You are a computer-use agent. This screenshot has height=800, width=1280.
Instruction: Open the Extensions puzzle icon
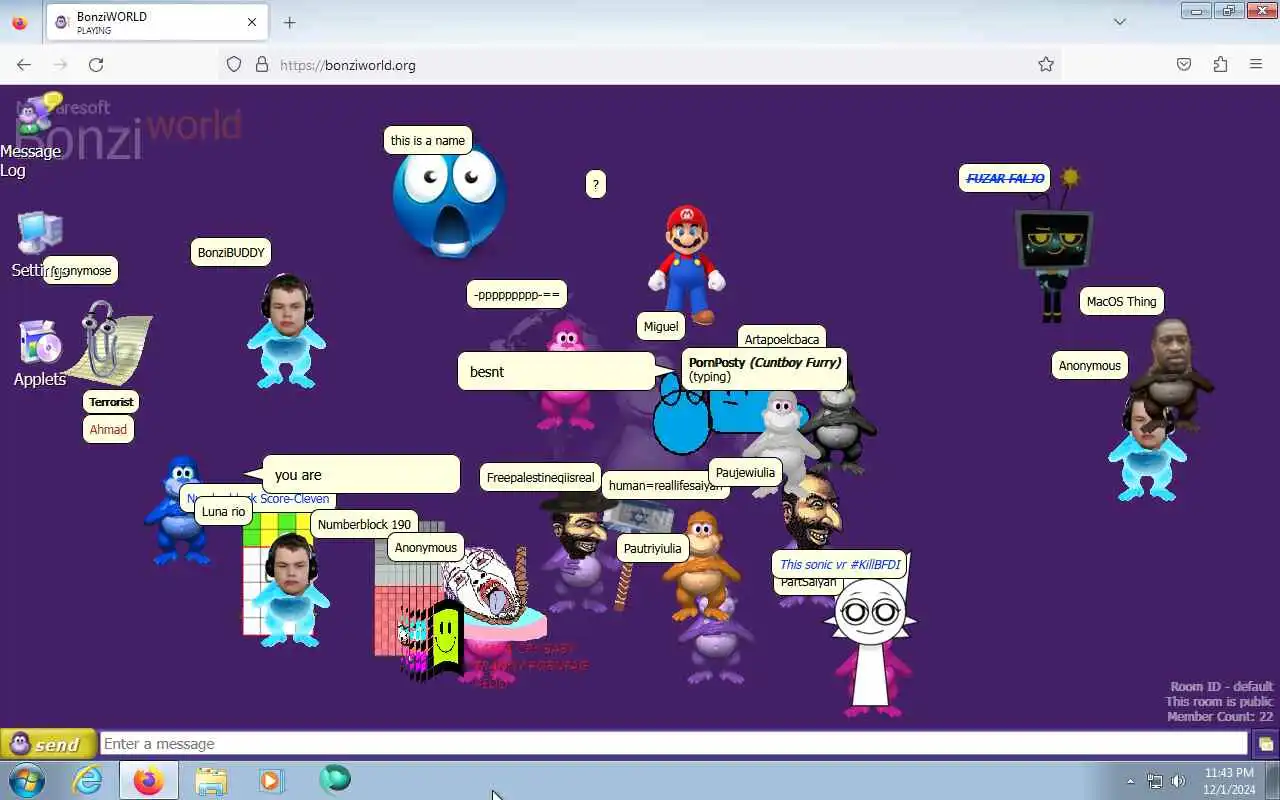[x=1220, y=65]
